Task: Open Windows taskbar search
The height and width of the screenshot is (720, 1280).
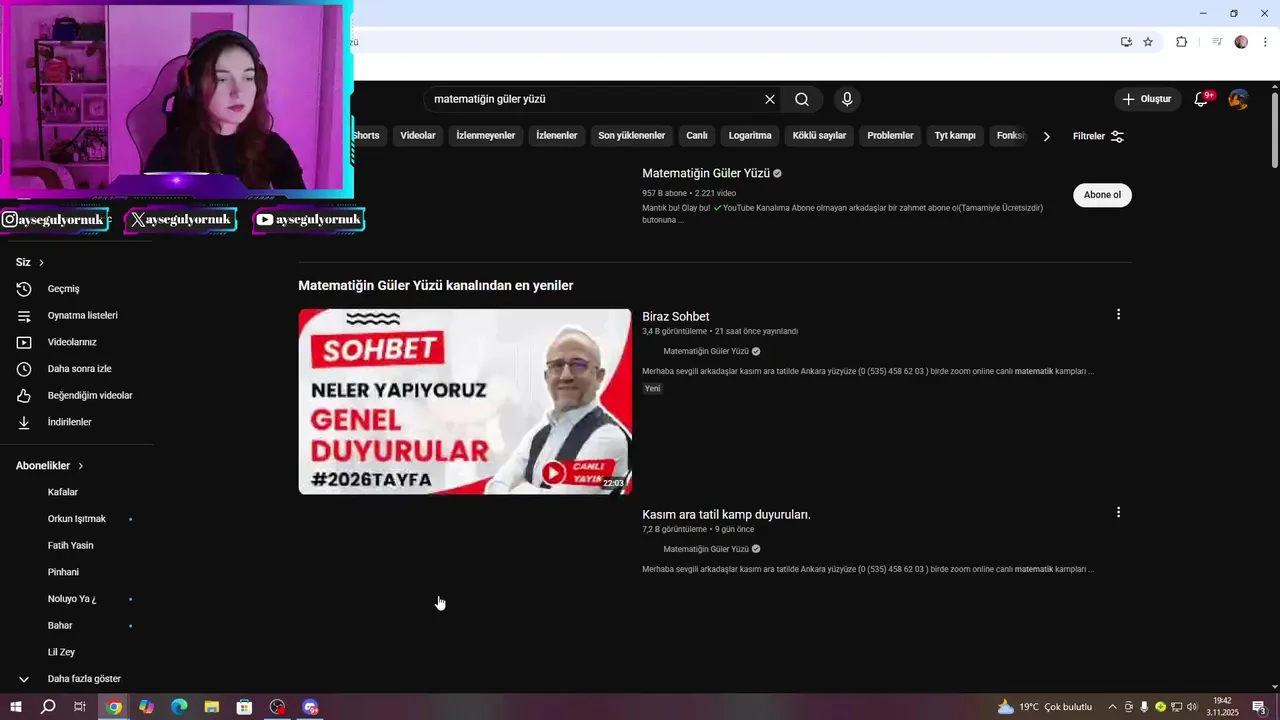Action: coord(47,707)
